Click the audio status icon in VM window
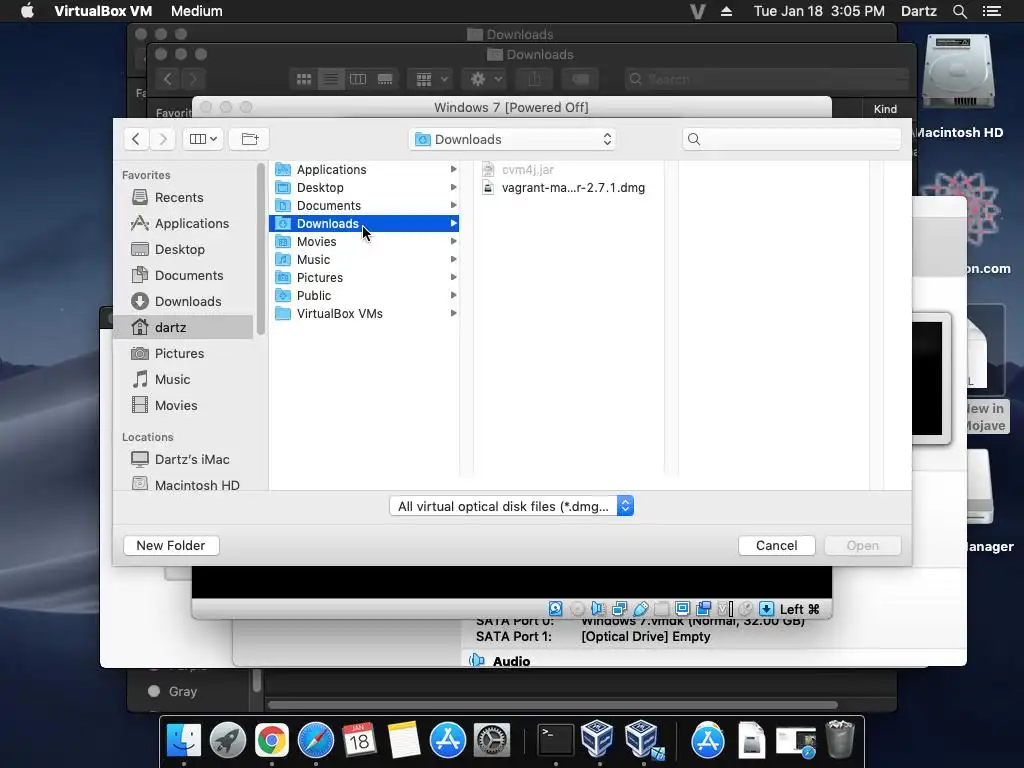The width and height of the screenshot is (1024, 768). pyautogui.click(x=598, y=609)
